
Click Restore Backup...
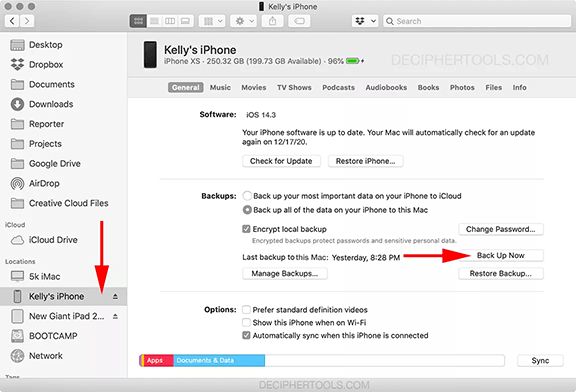pyautogui.click(x=501, y=274)
